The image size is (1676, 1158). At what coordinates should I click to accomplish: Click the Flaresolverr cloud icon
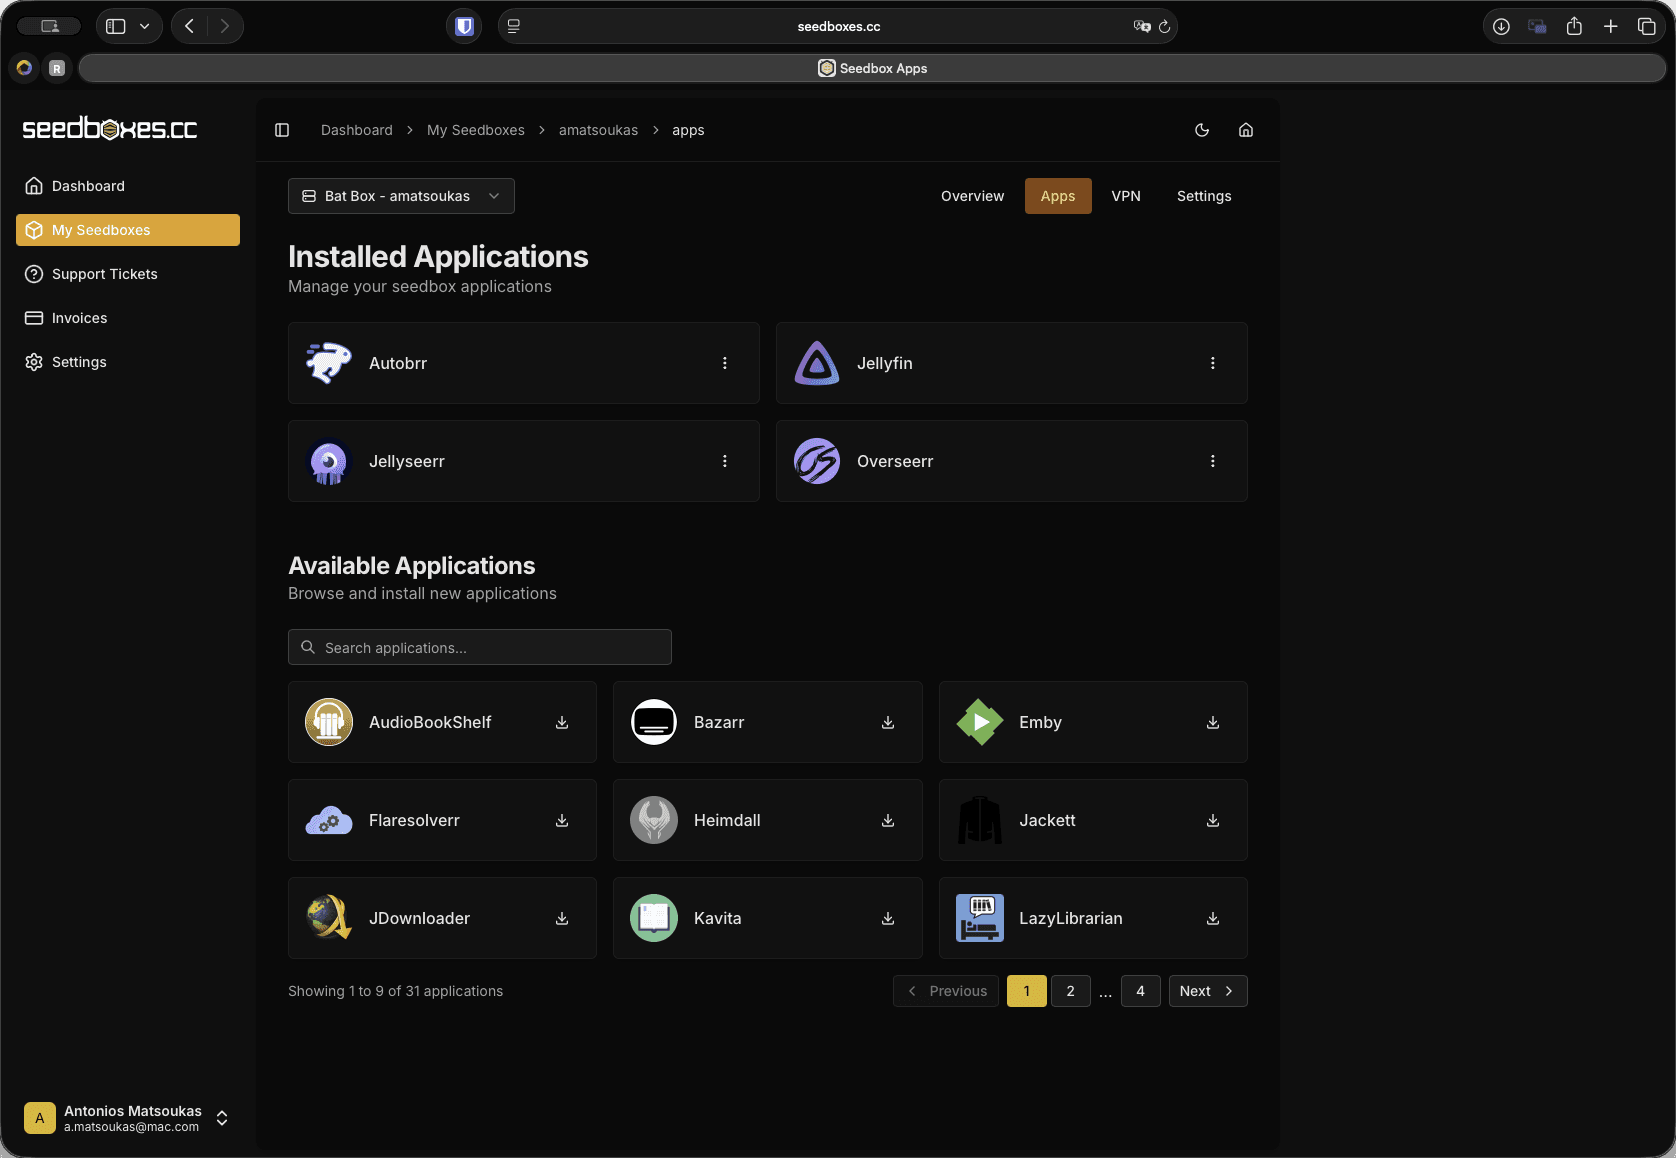pyautogui.click(x=328, y=820)
